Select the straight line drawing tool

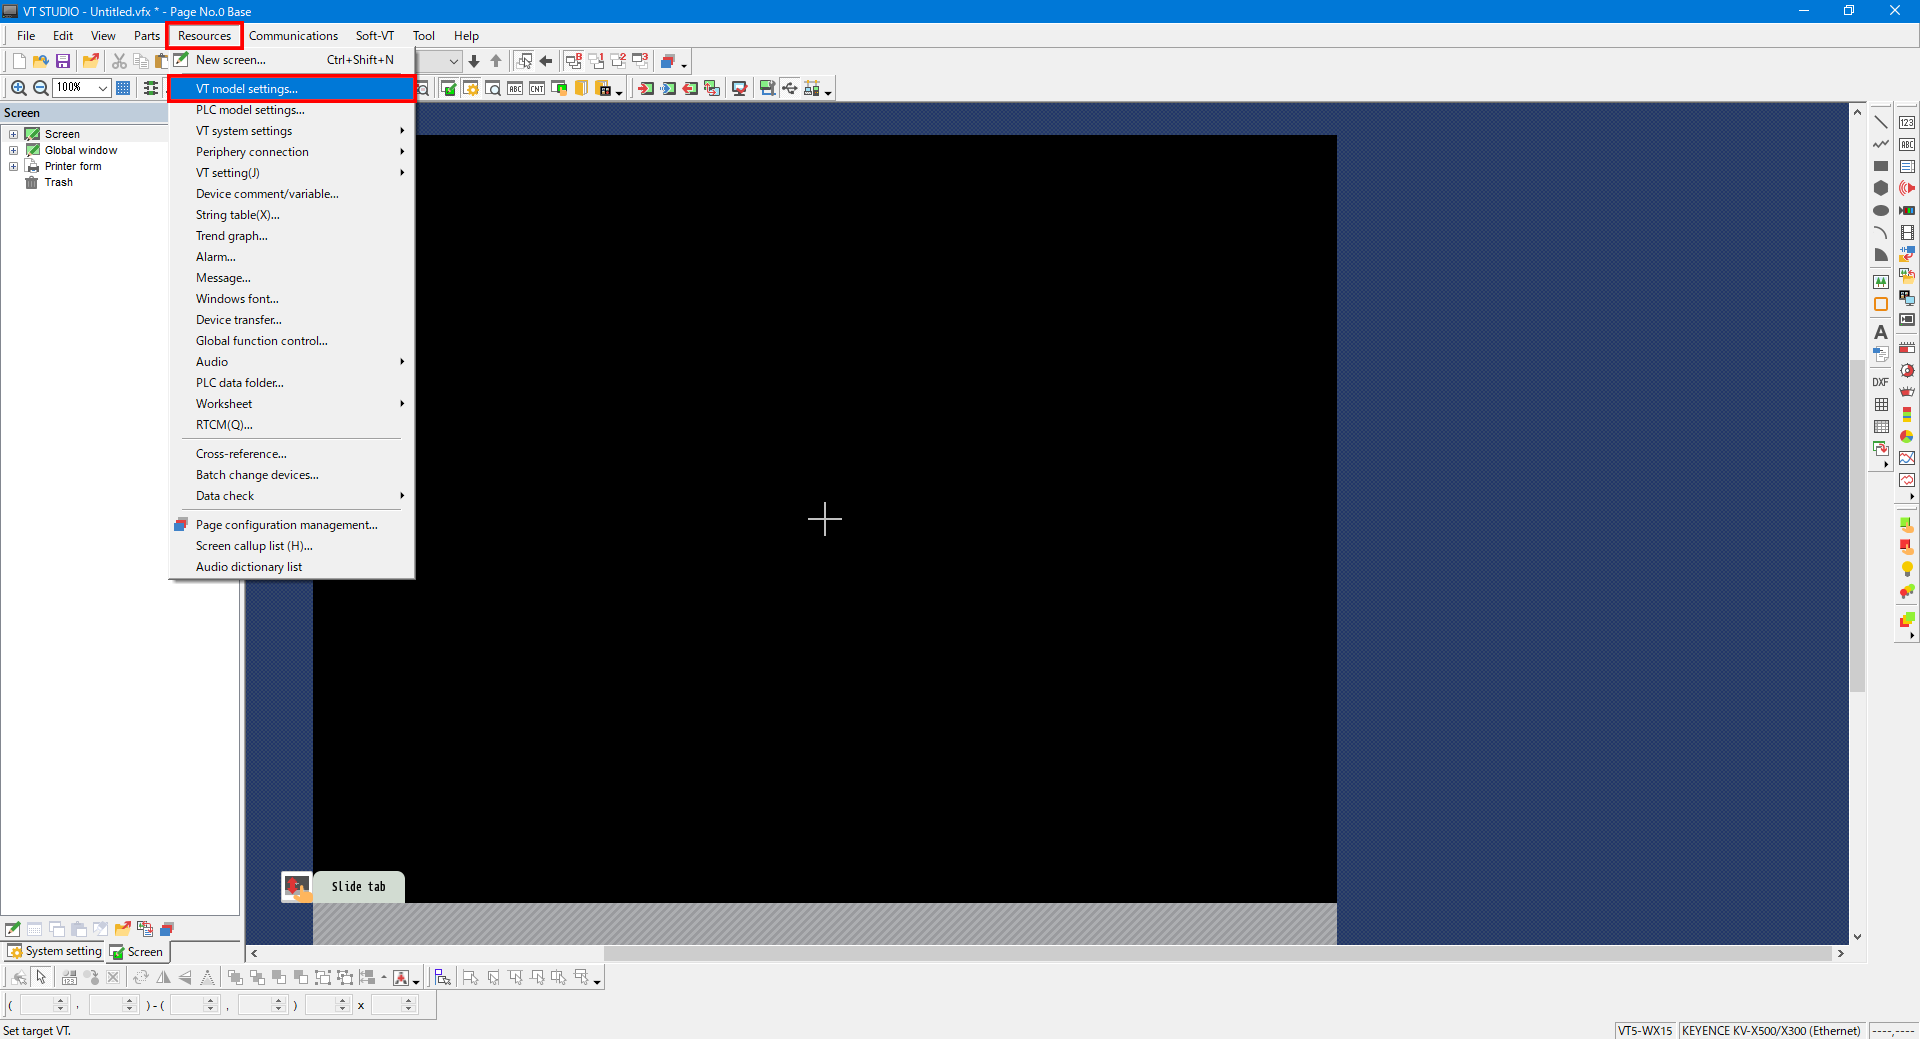pyautogui.click(x=1880, y=122)
